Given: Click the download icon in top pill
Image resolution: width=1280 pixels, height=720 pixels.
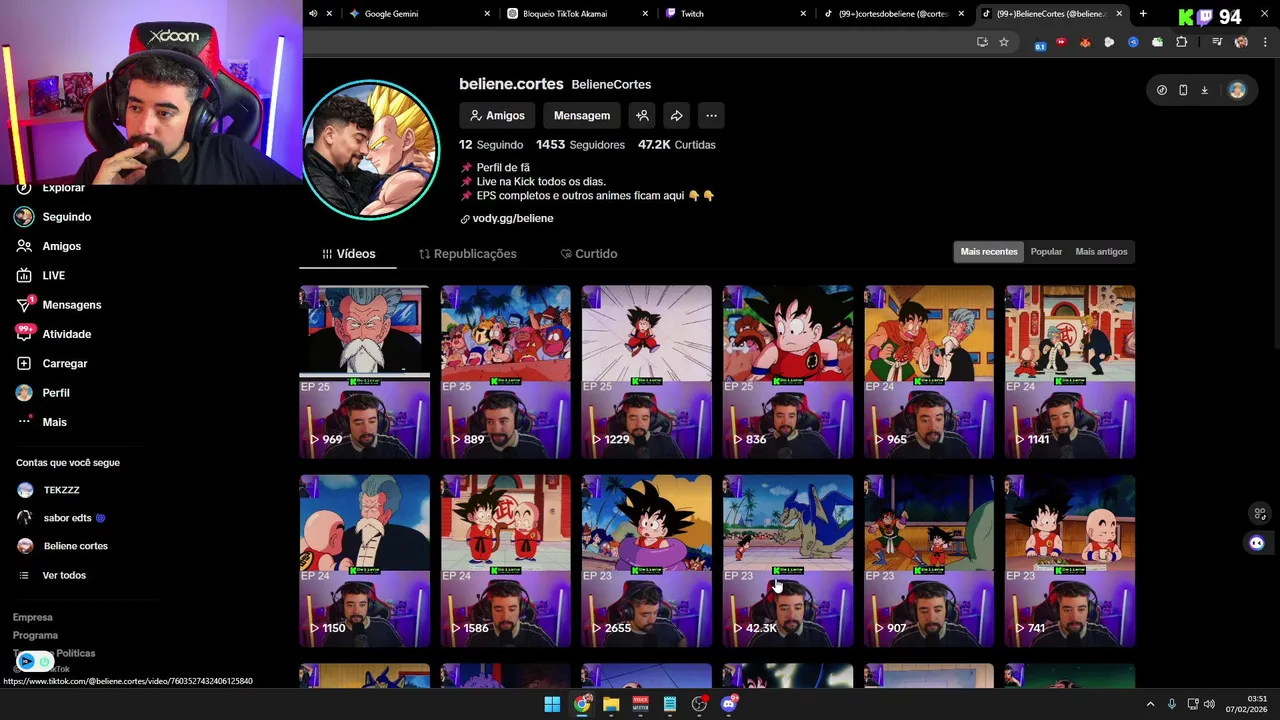Looking at the screenshot, I should 1204,90.
